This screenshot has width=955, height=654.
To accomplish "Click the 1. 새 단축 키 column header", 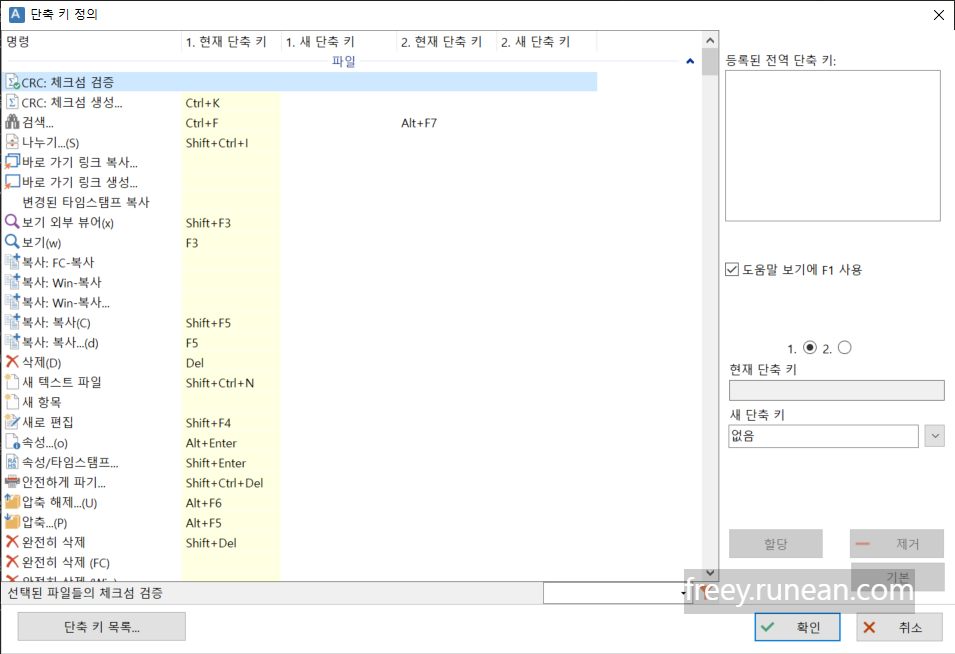I will pyautogui.click(x=339, y=41).
